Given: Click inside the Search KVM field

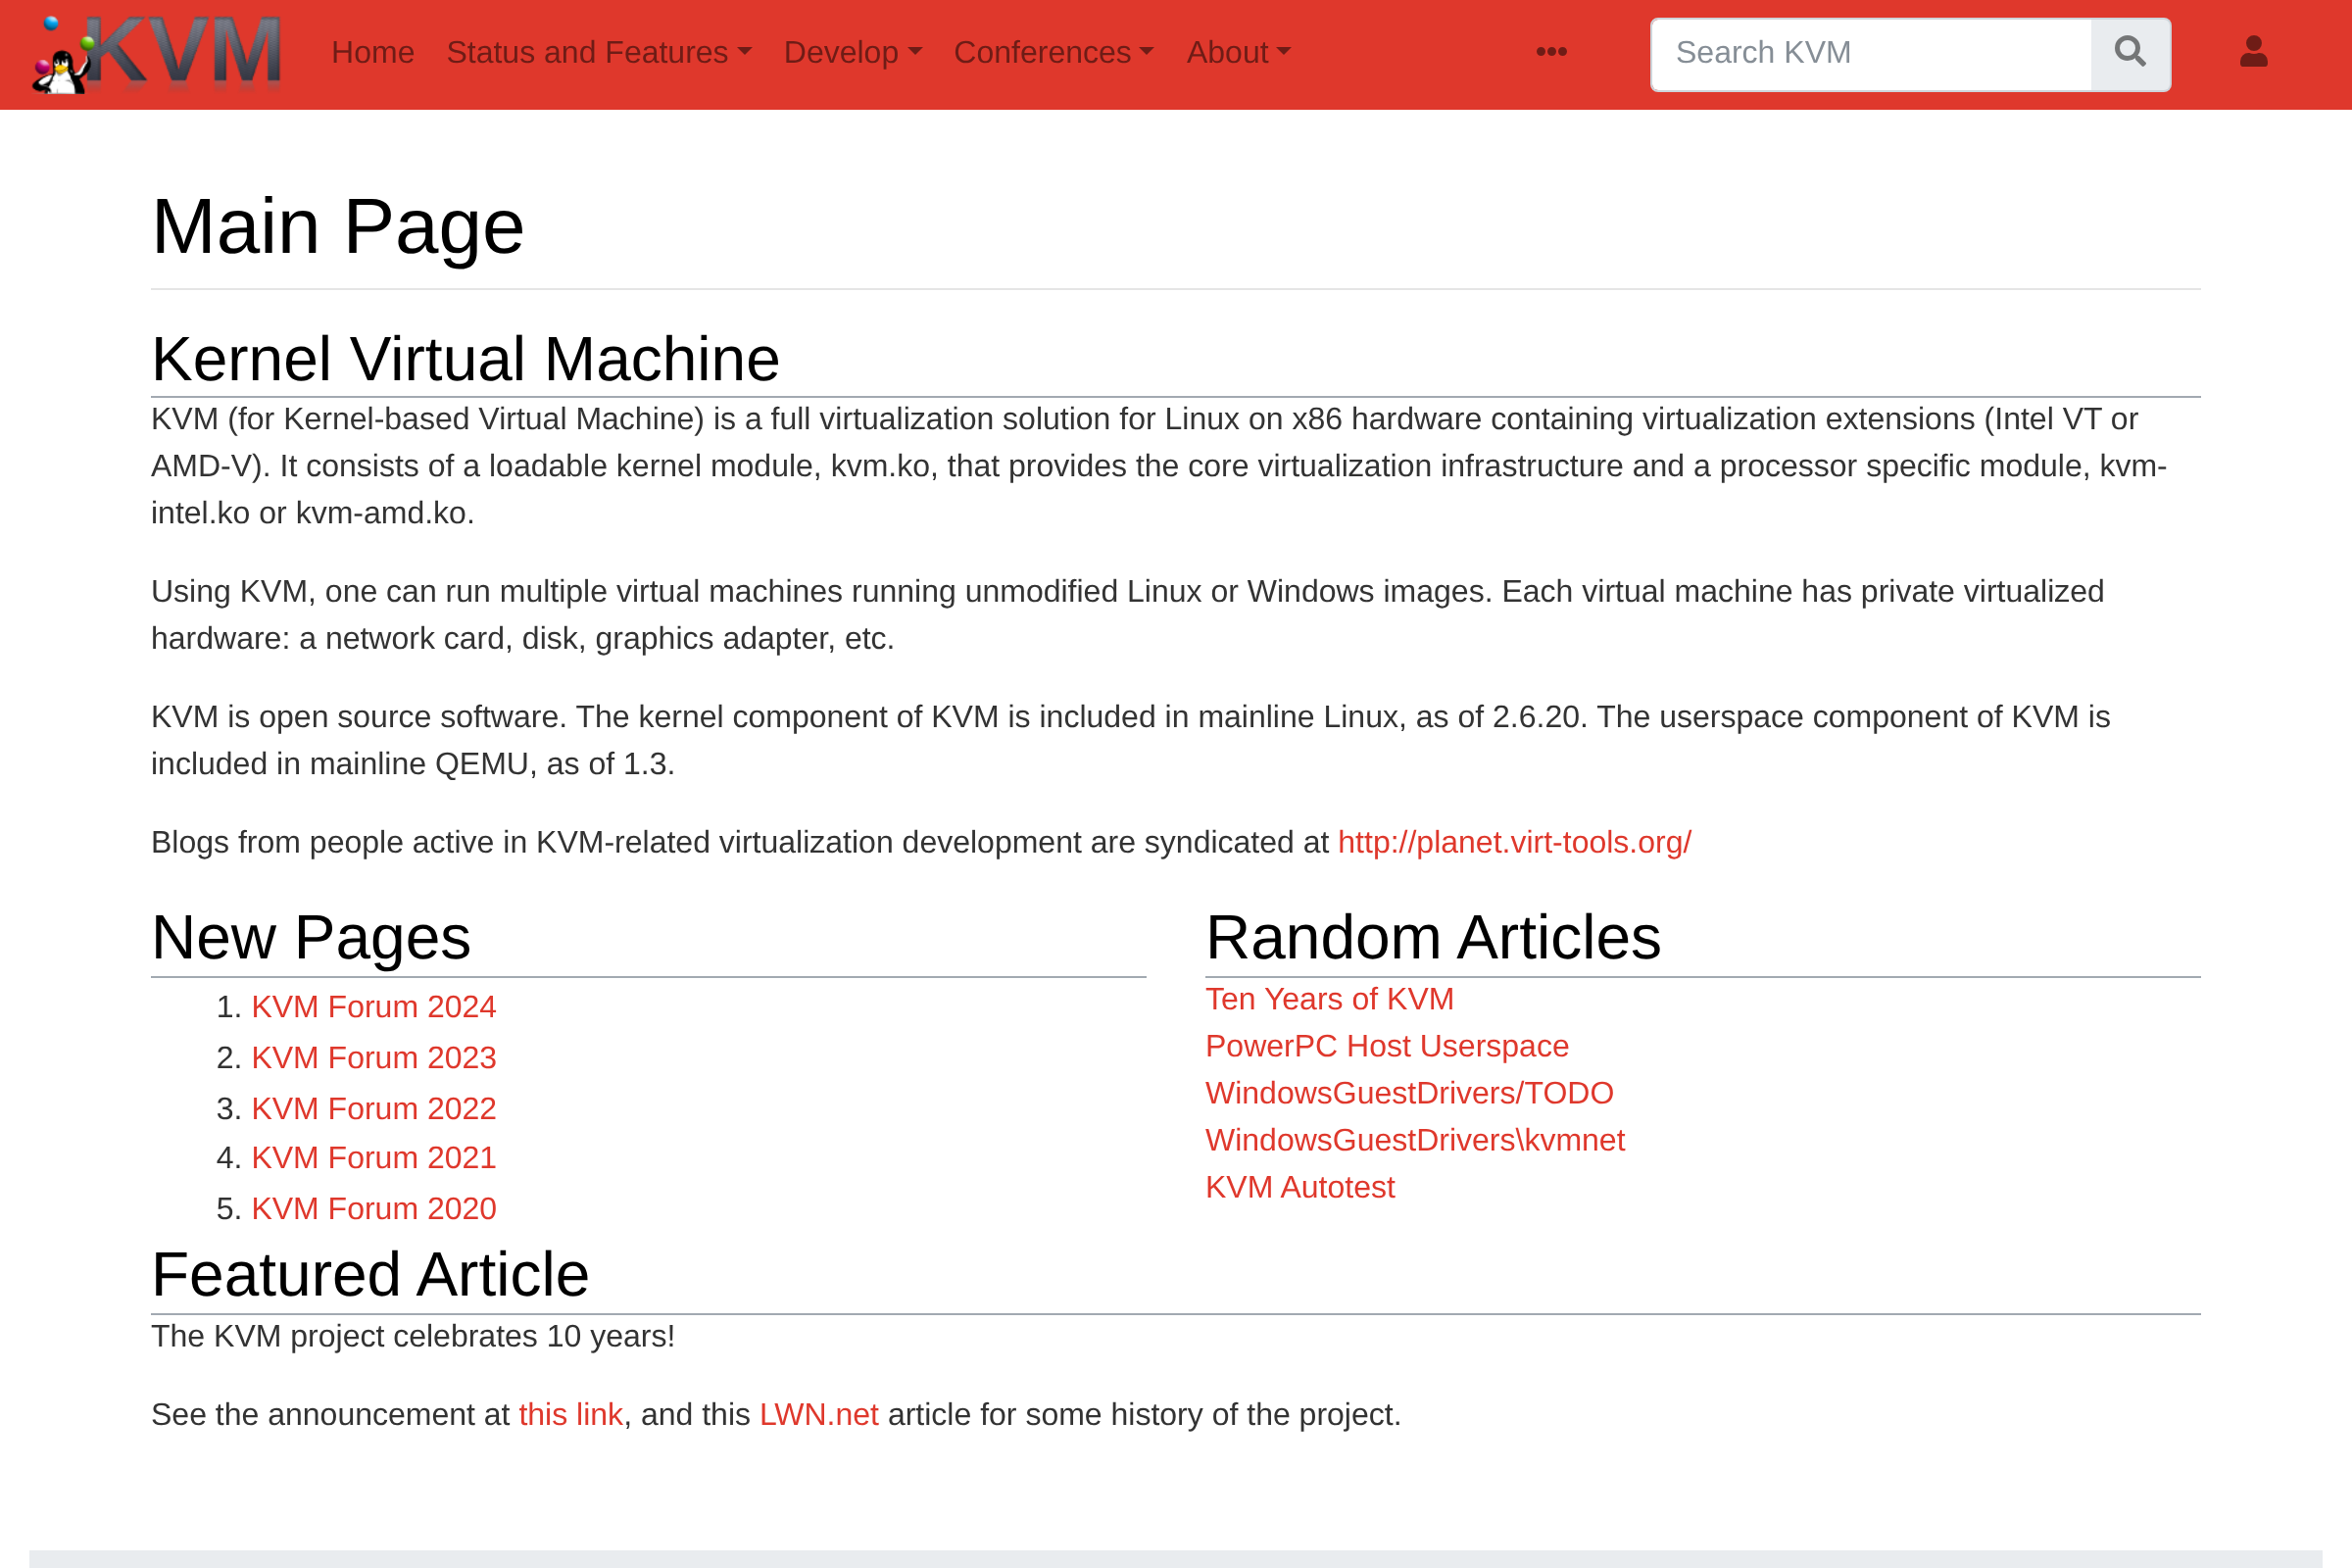Looking at the screenshot, I should [1870, 53].
